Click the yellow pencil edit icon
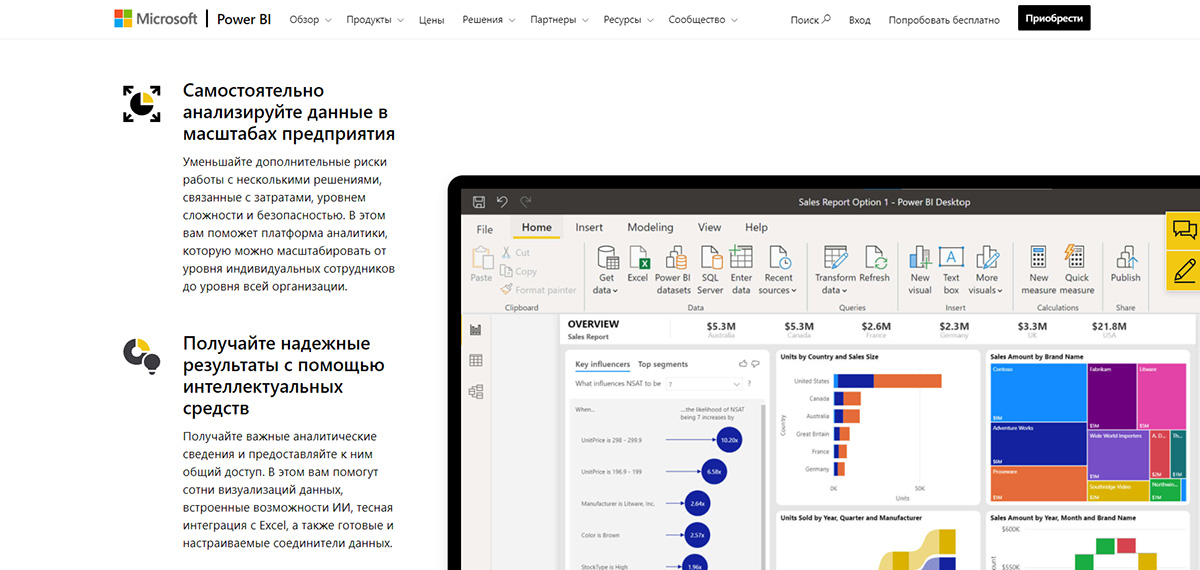Viewport: 1200px width, 570px height. pyautogui.click(x=1185, y=270)
